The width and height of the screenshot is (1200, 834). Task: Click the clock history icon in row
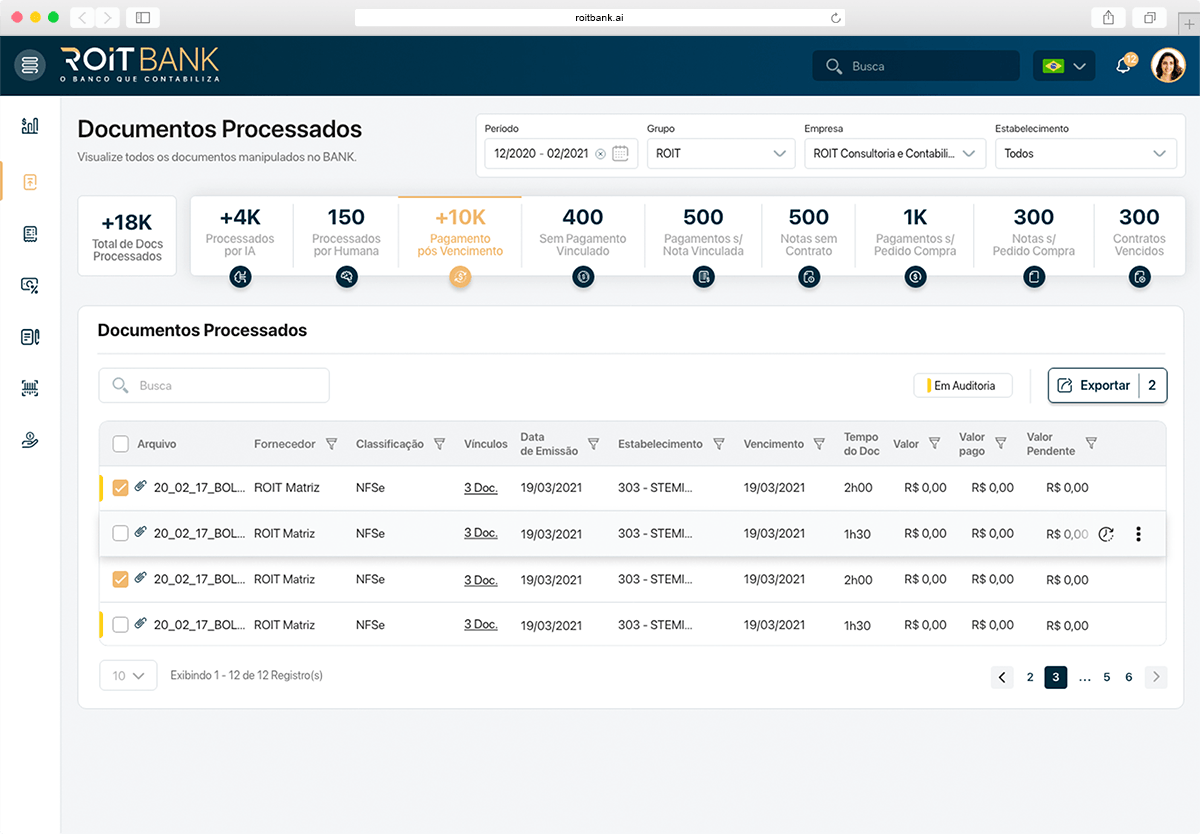tap(1105, 534)
